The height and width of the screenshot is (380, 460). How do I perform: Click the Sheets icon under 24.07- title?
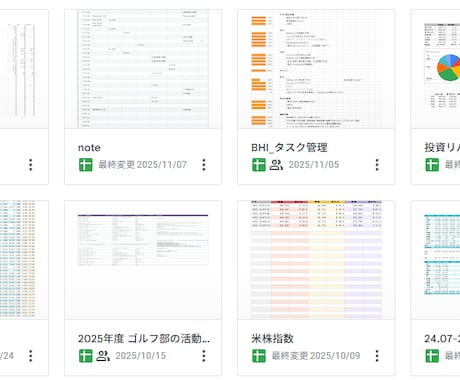coord(432,356)
